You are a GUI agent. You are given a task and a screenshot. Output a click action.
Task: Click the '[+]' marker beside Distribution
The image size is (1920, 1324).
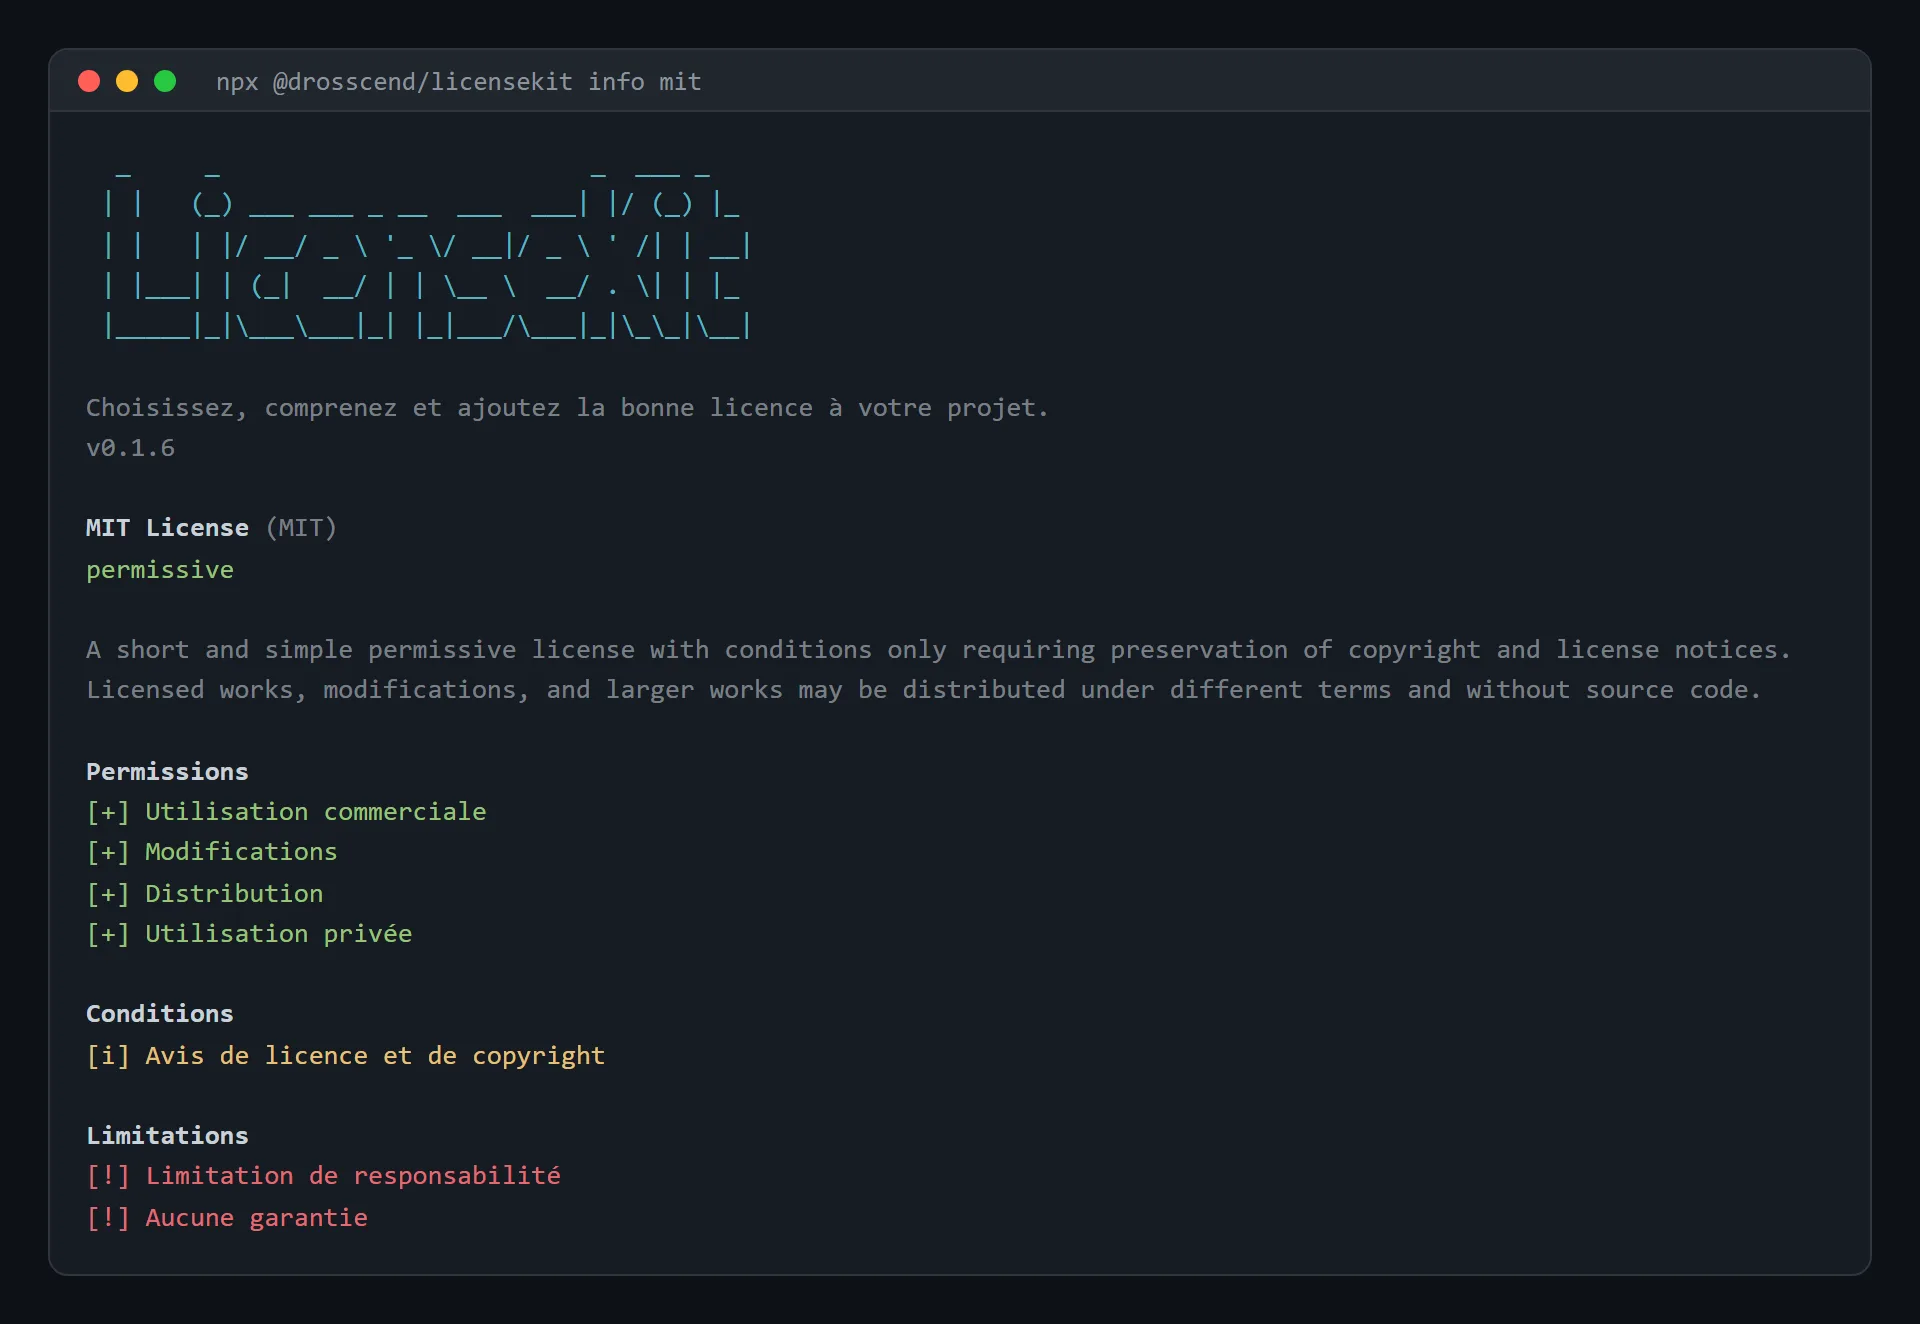(x=108, y=894)
